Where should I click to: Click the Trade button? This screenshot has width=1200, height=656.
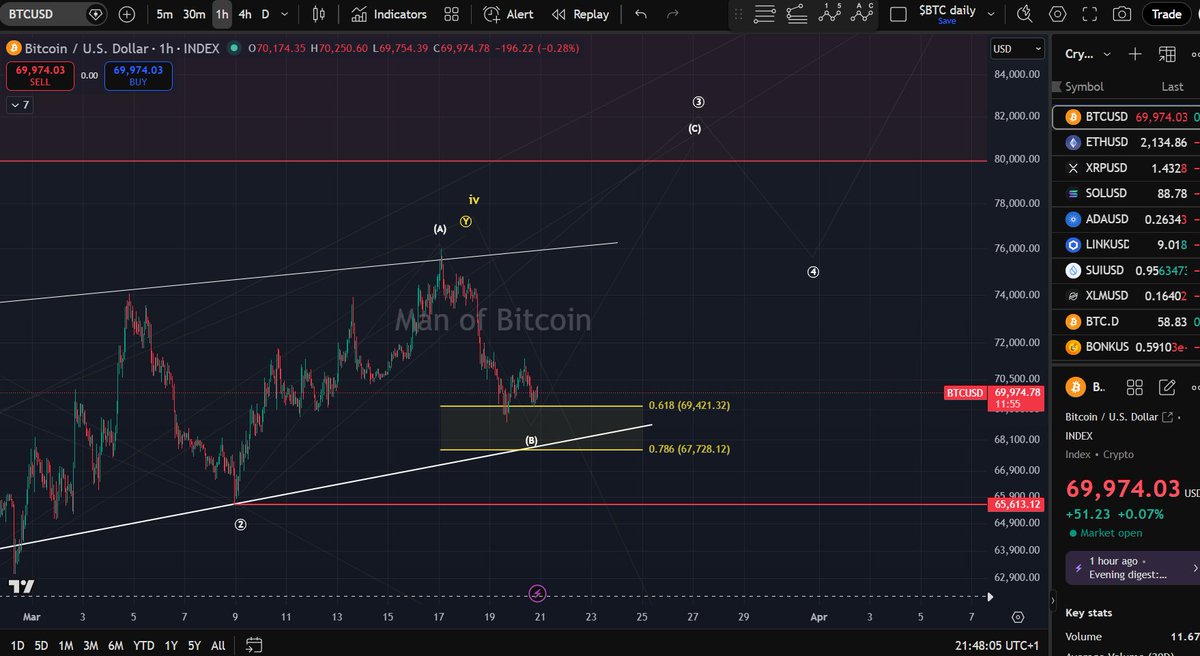click(1166, 14)
